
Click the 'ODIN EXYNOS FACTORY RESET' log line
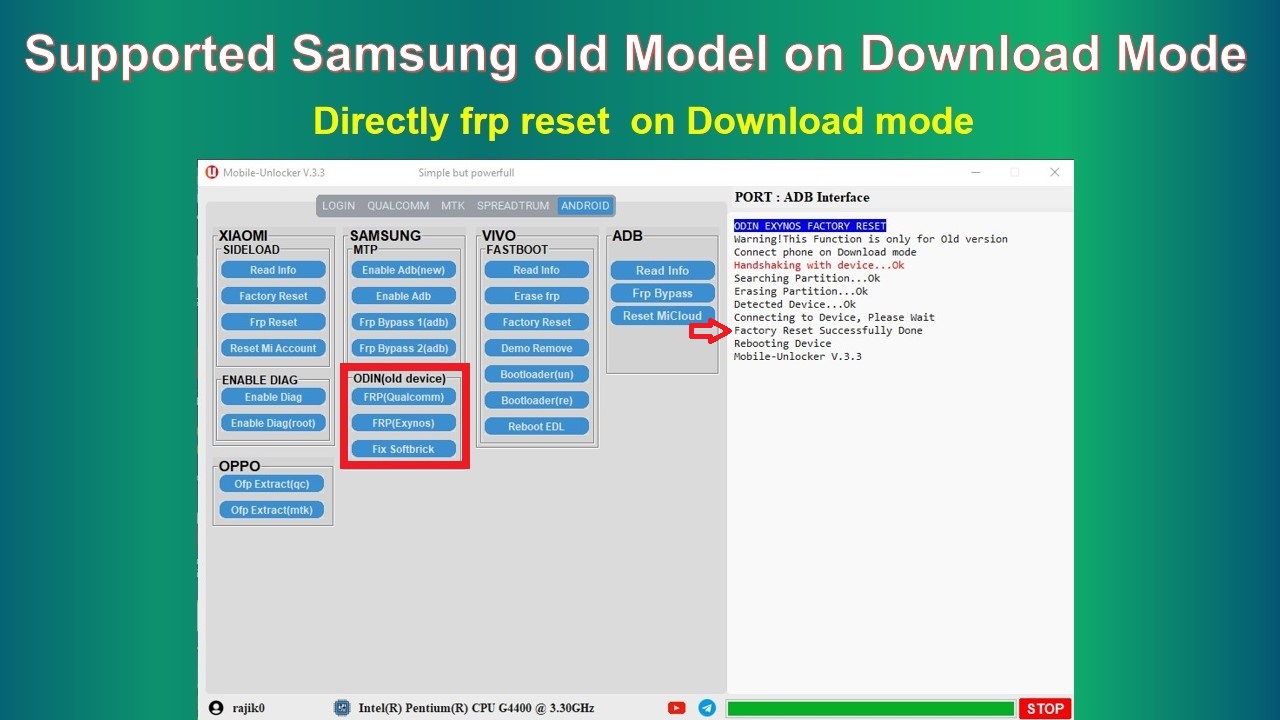tap(810, 226)
